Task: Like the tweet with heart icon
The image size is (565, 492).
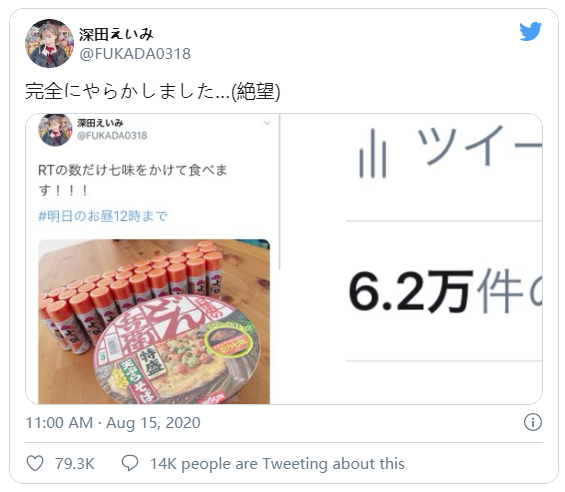Action: pyautogui.click(x=35, y=463)
